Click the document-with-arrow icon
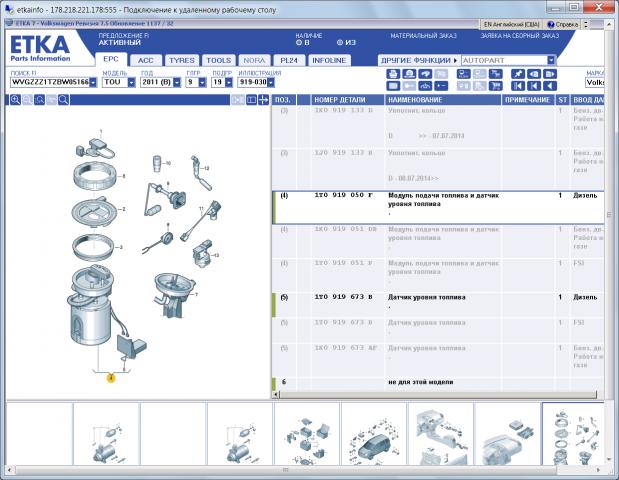Screen dimensions: 619x480 [550, 74]
